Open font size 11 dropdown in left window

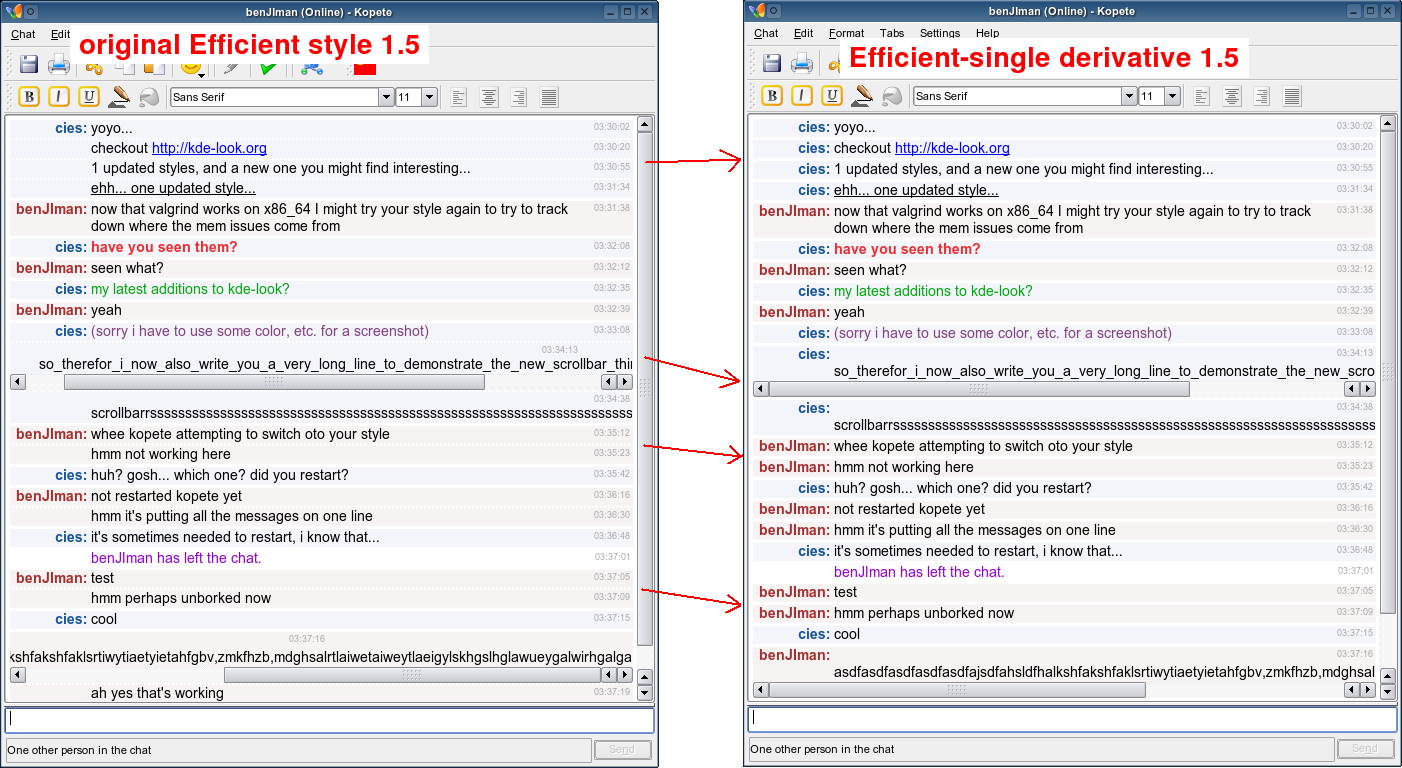(x=429, y=97)
